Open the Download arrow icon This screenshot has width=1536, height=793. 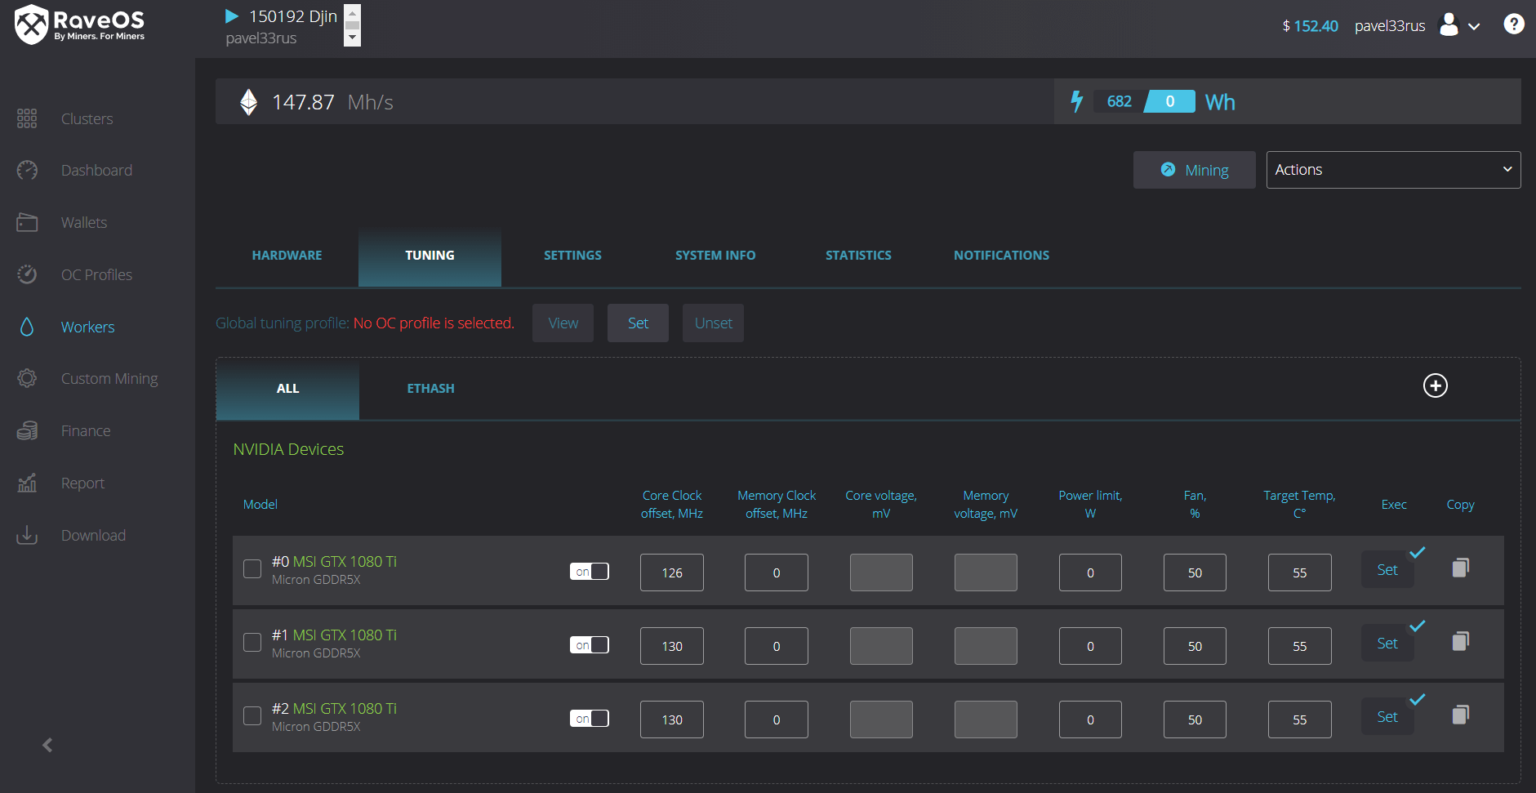[x=27, y=535]
